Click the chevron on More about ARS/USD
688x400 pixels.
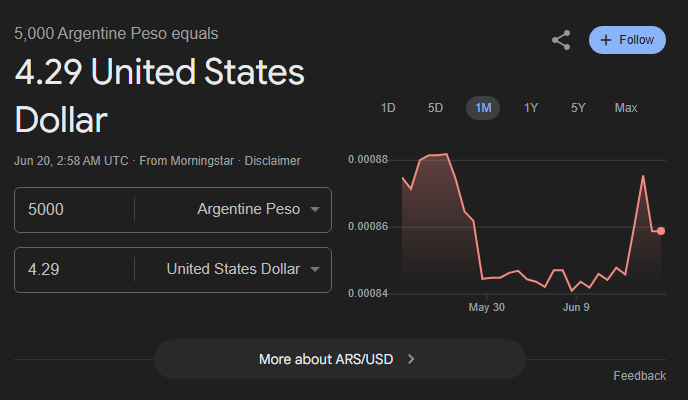point(412,359)
